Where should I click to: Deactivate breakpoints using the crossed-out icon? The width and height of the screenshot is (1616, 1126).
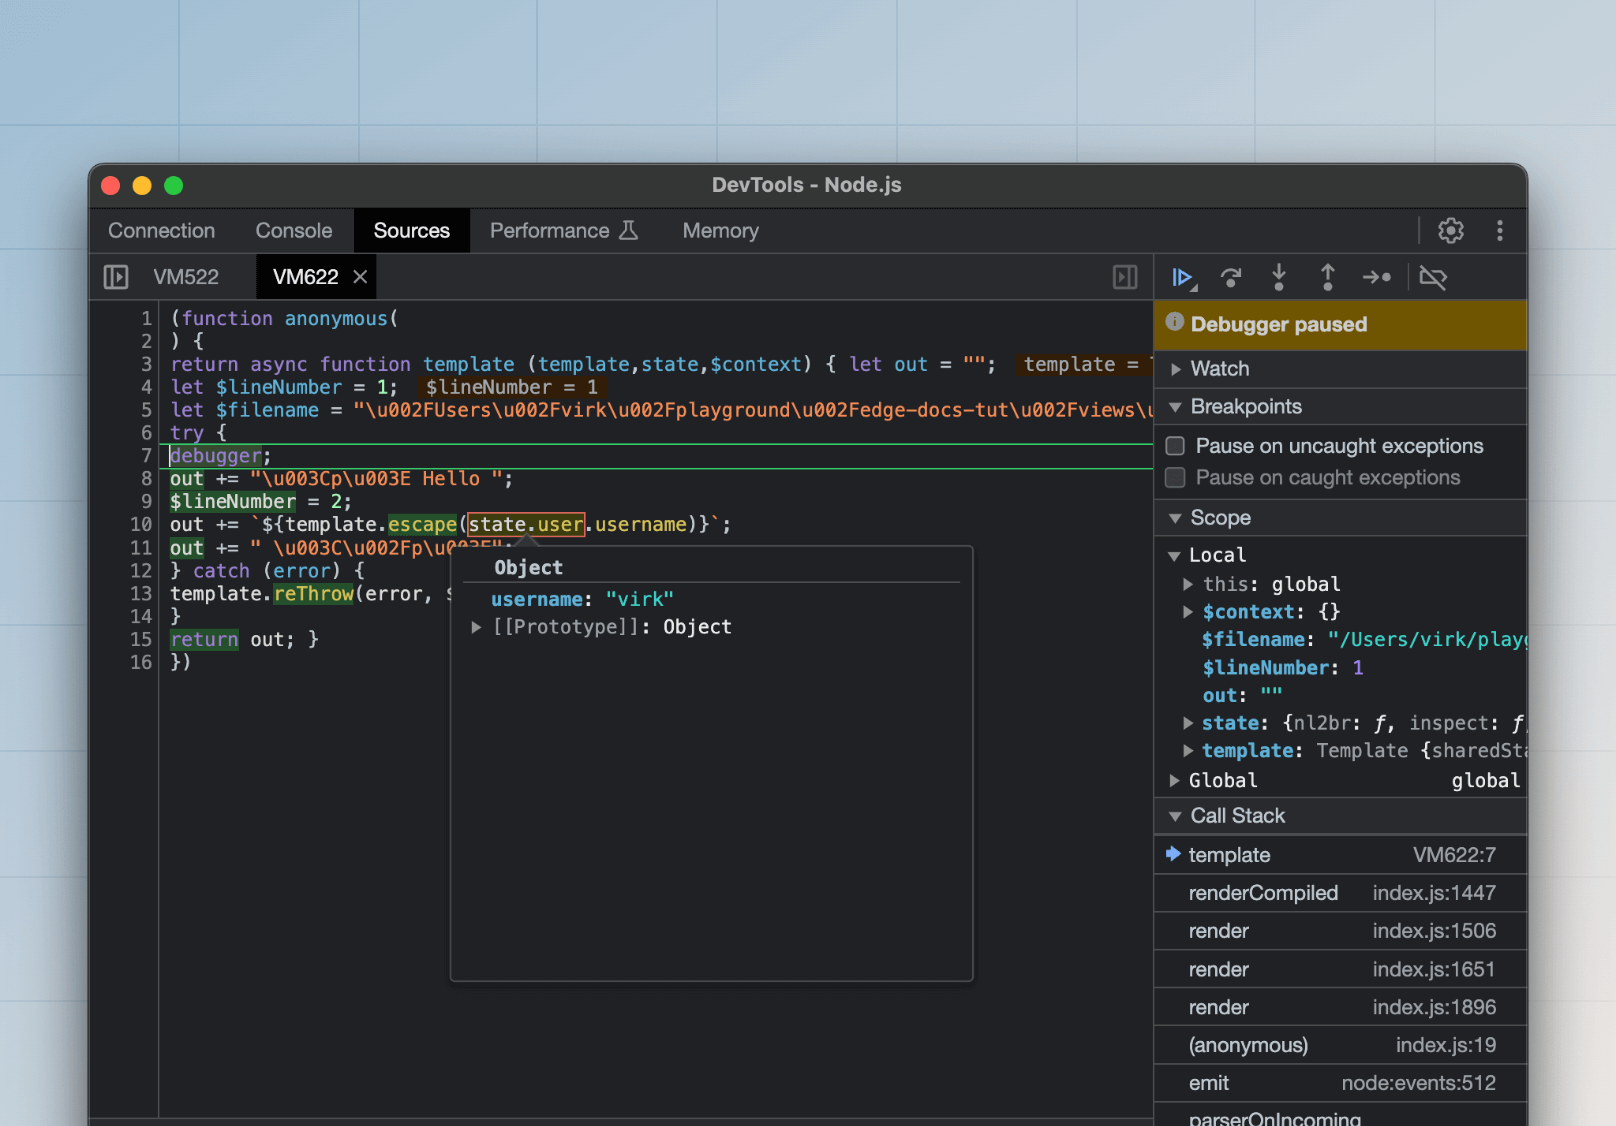[1432, 278]
